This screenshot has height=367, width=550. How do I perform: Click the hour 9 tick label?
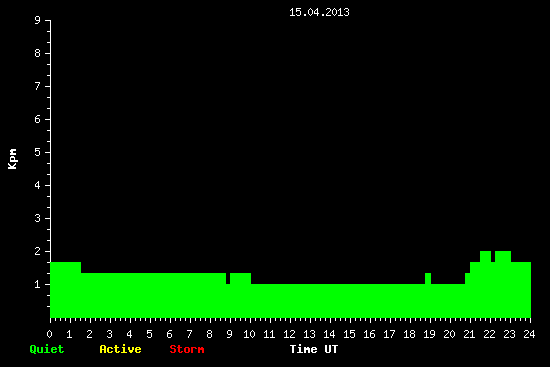tap(229, 334)
